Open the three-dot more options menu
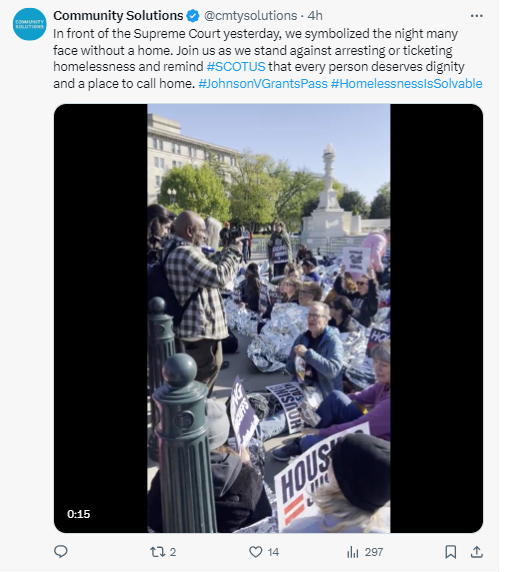Image resolution: width=512 pixels, height=572 pixels. [x=477, y=16]
